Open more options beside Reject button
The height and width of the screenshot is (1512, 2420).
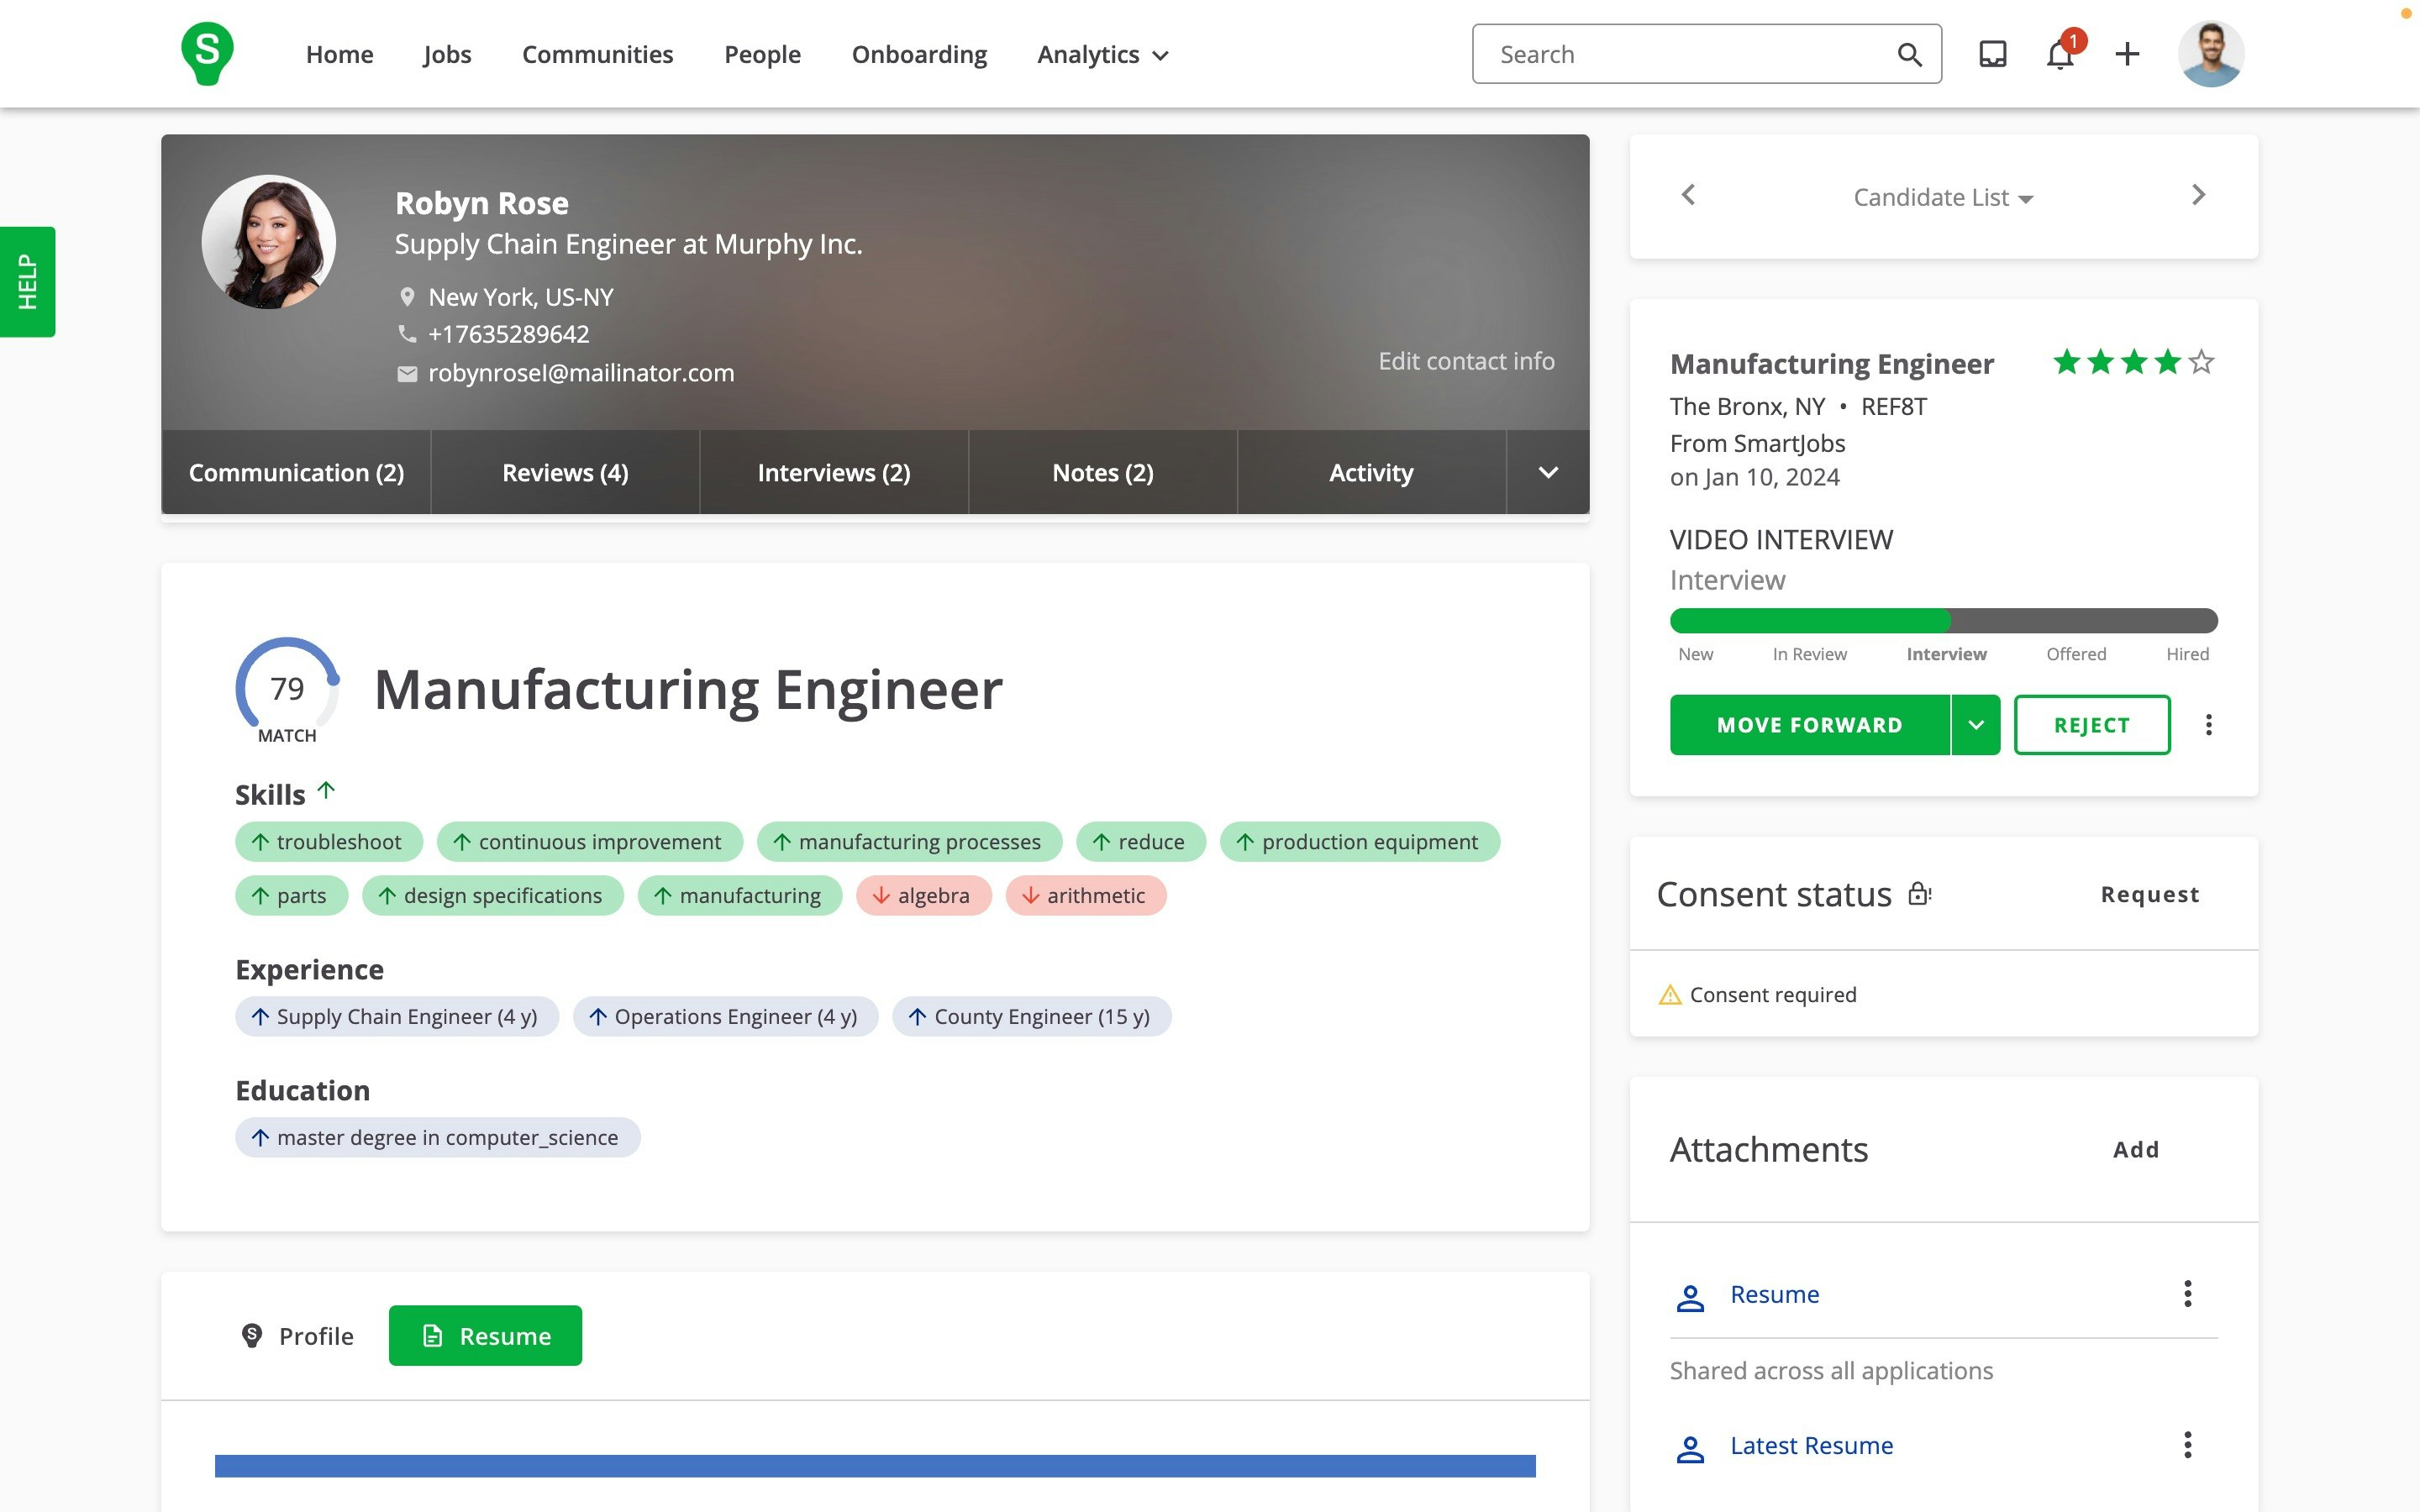(2208, 725)
